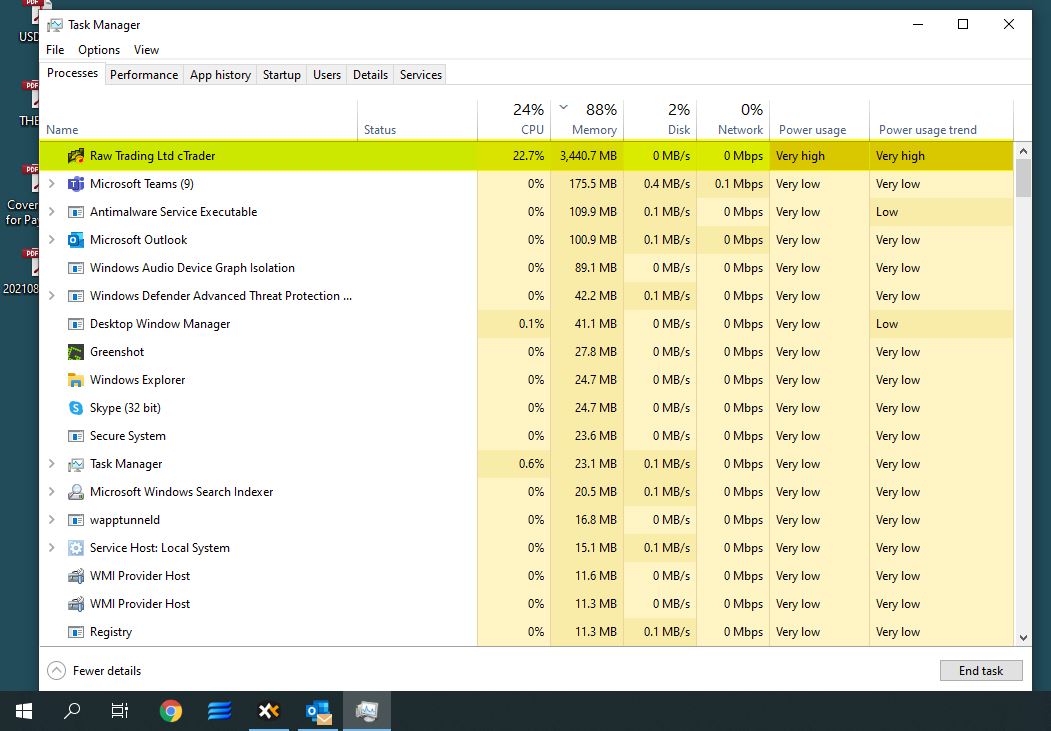
Task: Sort by the Power usage column
Action: [820, 121]
